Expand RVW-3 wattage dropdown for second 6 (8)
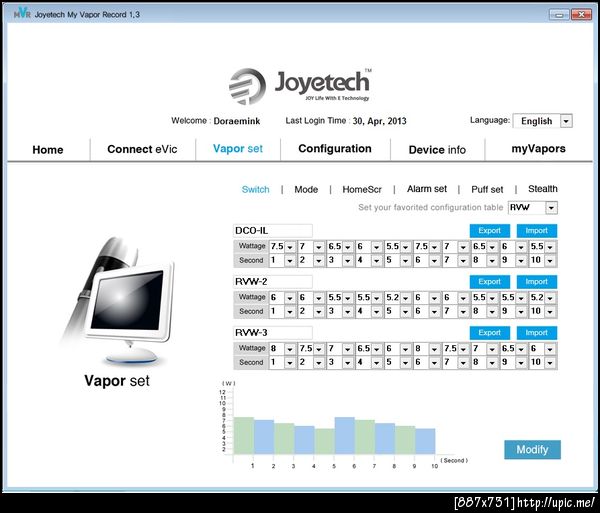600x513 pixels. [434, 349]
